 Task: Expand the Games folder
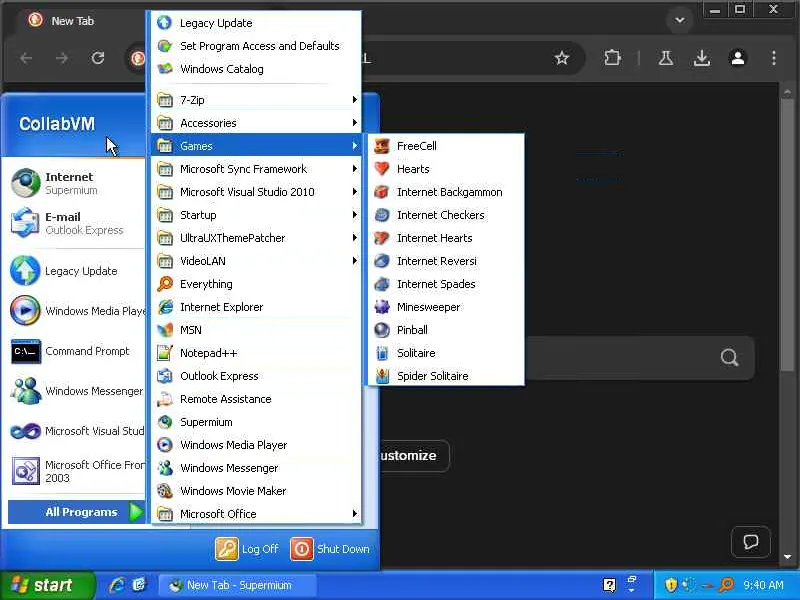(x=256, y=146)
